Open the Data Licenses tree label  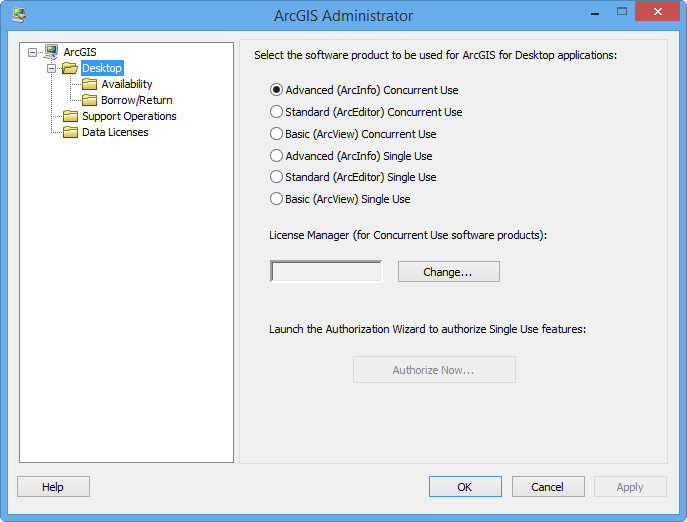tap(115, 132)
